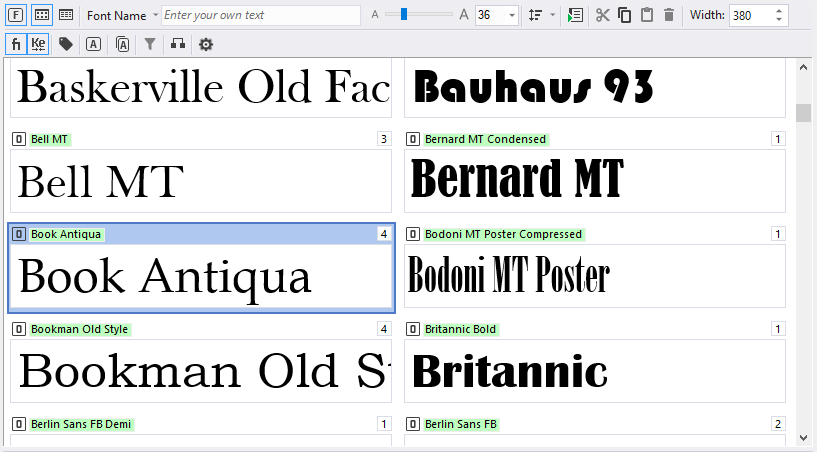Click the Bell MT preview tile
This screenshot has height=452, width=817.
click(201, 181)
